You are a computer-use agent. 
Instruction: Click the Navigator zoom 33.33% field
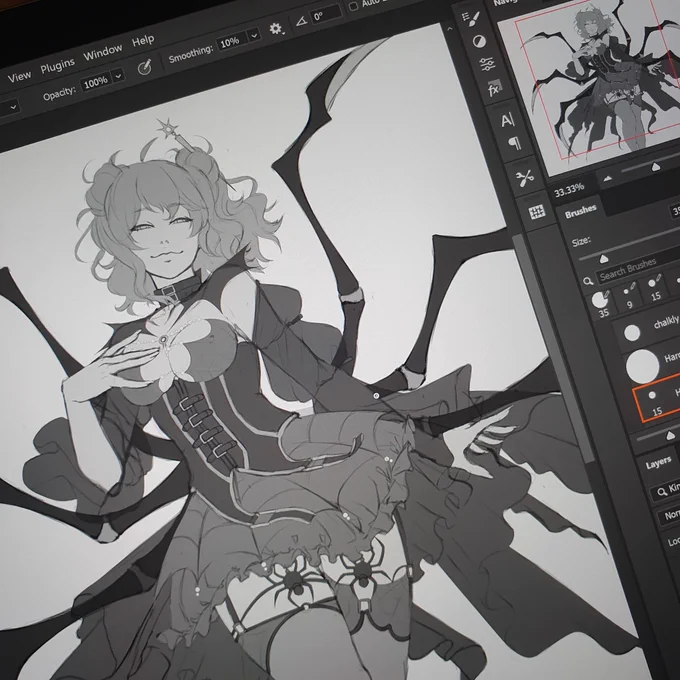tap(569, 190)
